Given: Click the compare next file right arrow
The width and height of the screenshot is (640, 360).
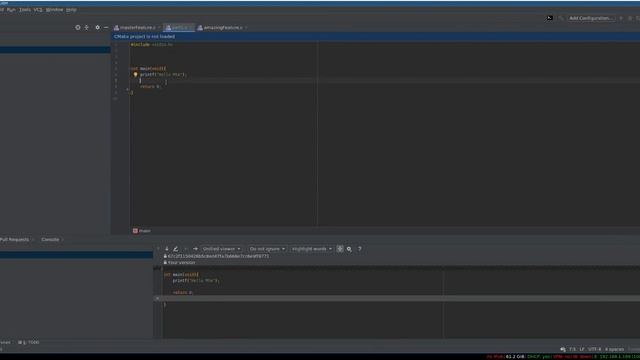Looking at the screenshot, I should click(x=195, y=249).
